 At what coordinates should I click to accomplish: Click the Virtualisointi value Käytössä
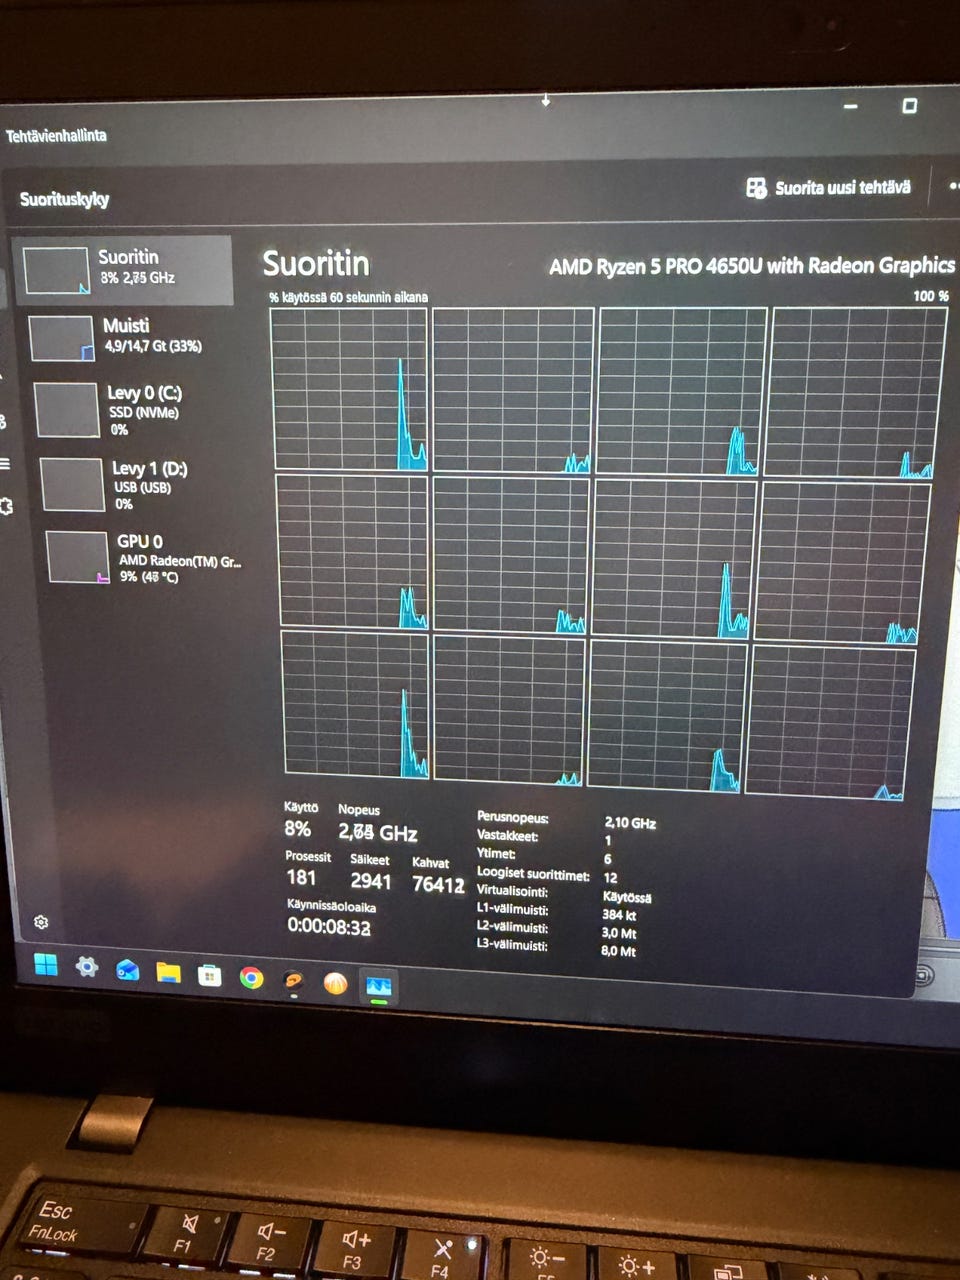coord(627,897)
